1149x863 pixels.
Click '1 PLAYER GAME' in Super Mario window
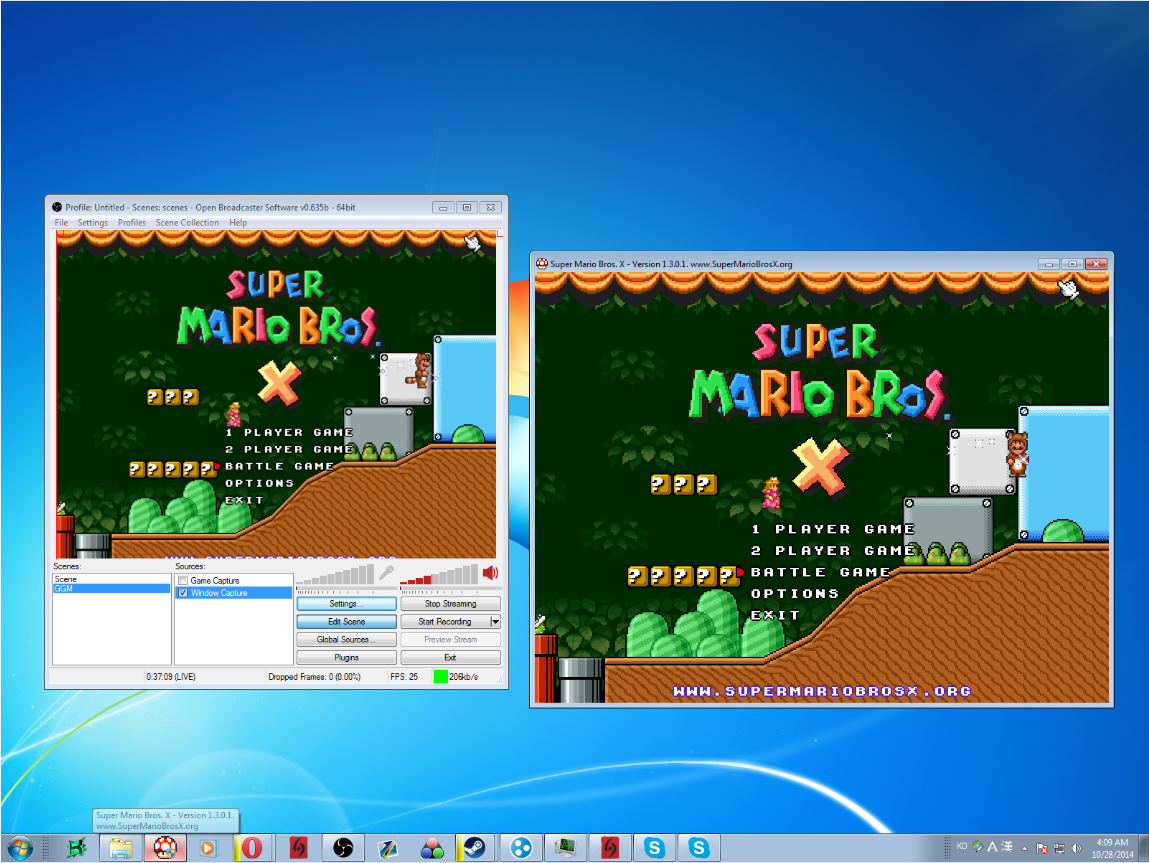833,529
